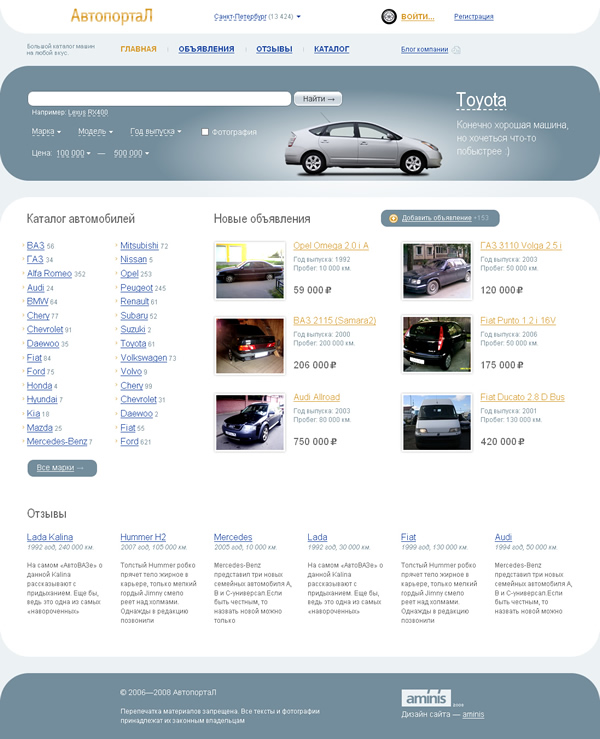The image size is (600, 739).
Task: Open the Lada Kalina review
Action: point(49,537)
